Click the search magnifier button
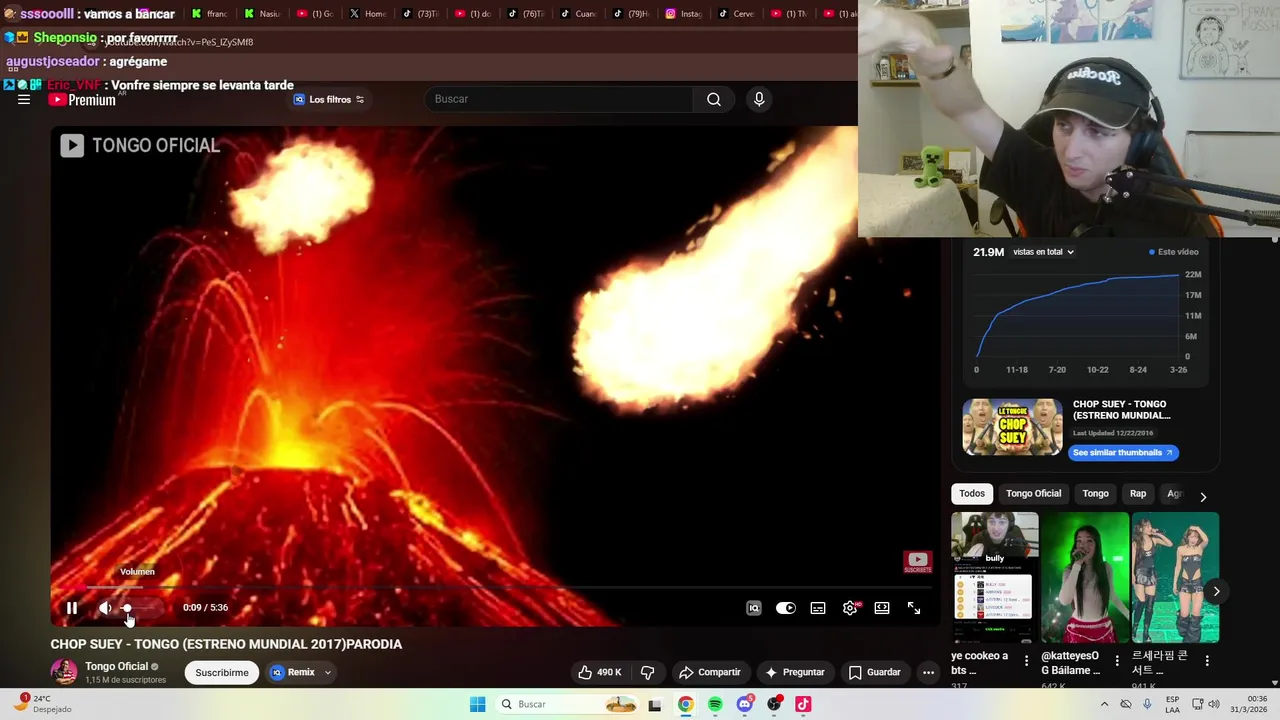Image resolution: width=1280 pixels, height=720 pixels. 714,99
